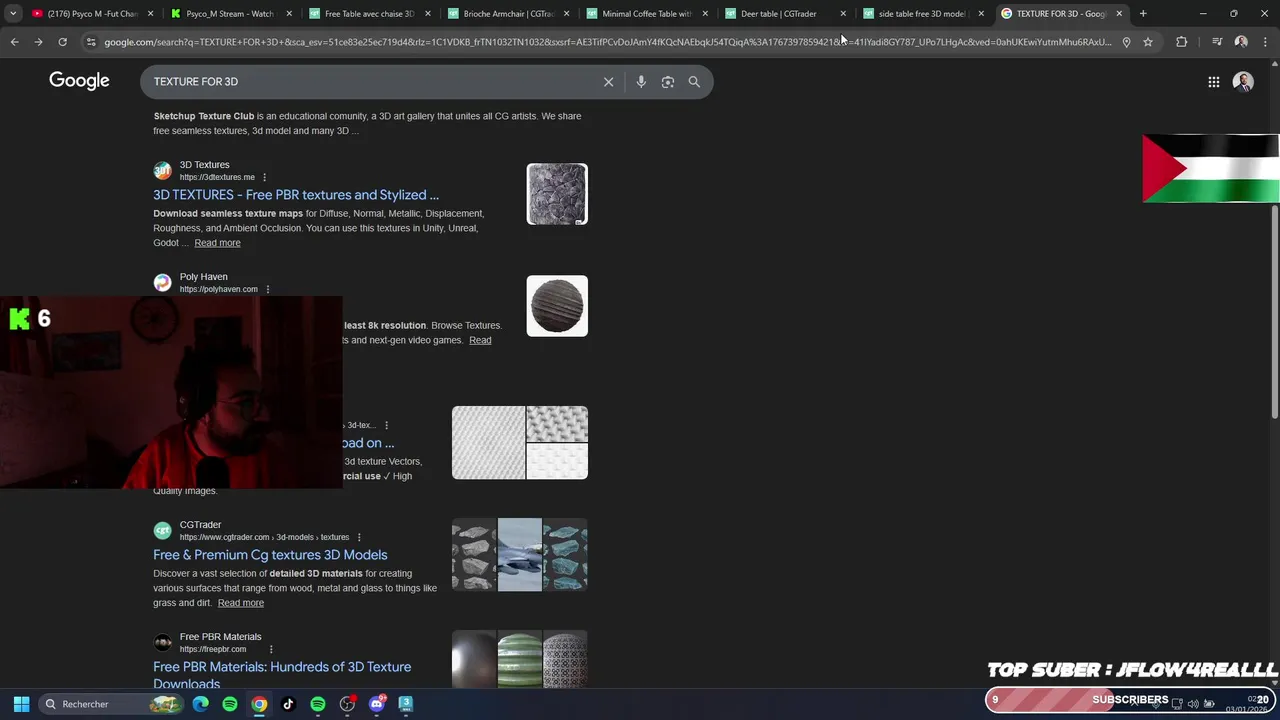Image resolution: width=1280 pixels, height=720 pixels.
Task: Open the 3D Textures stone thumbnail
Action: pyautogui.click(x=557, y=194)
